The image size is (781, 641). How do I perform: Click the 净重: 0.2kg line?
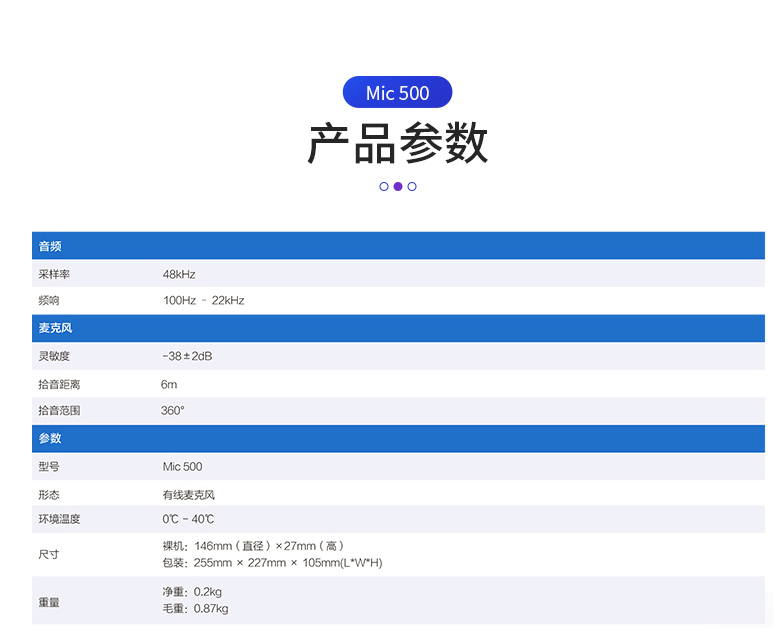(192, 592)
